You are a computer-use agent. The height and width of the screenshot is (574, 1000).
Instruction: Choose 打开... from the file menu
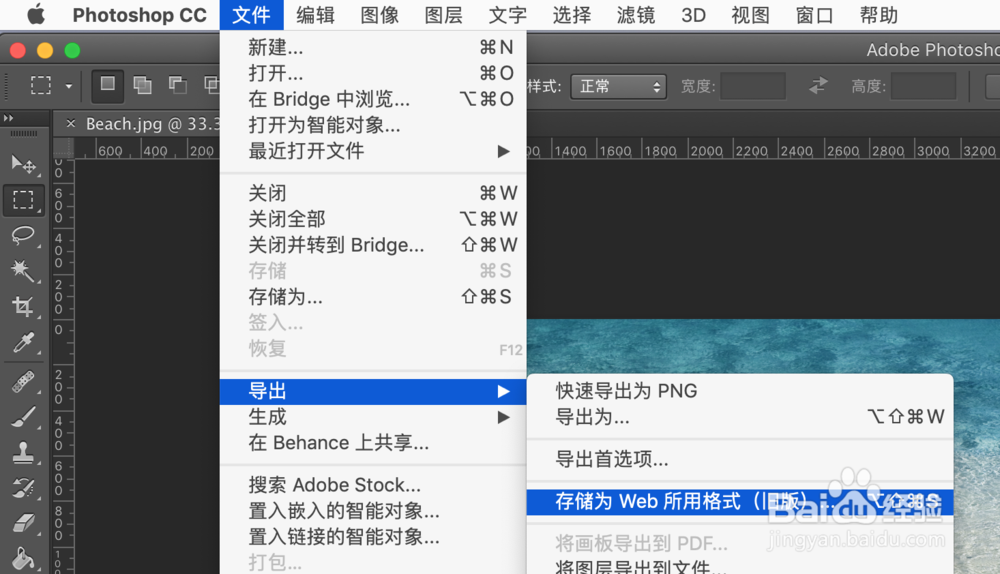pyautogui.click(x=373, y=73)
